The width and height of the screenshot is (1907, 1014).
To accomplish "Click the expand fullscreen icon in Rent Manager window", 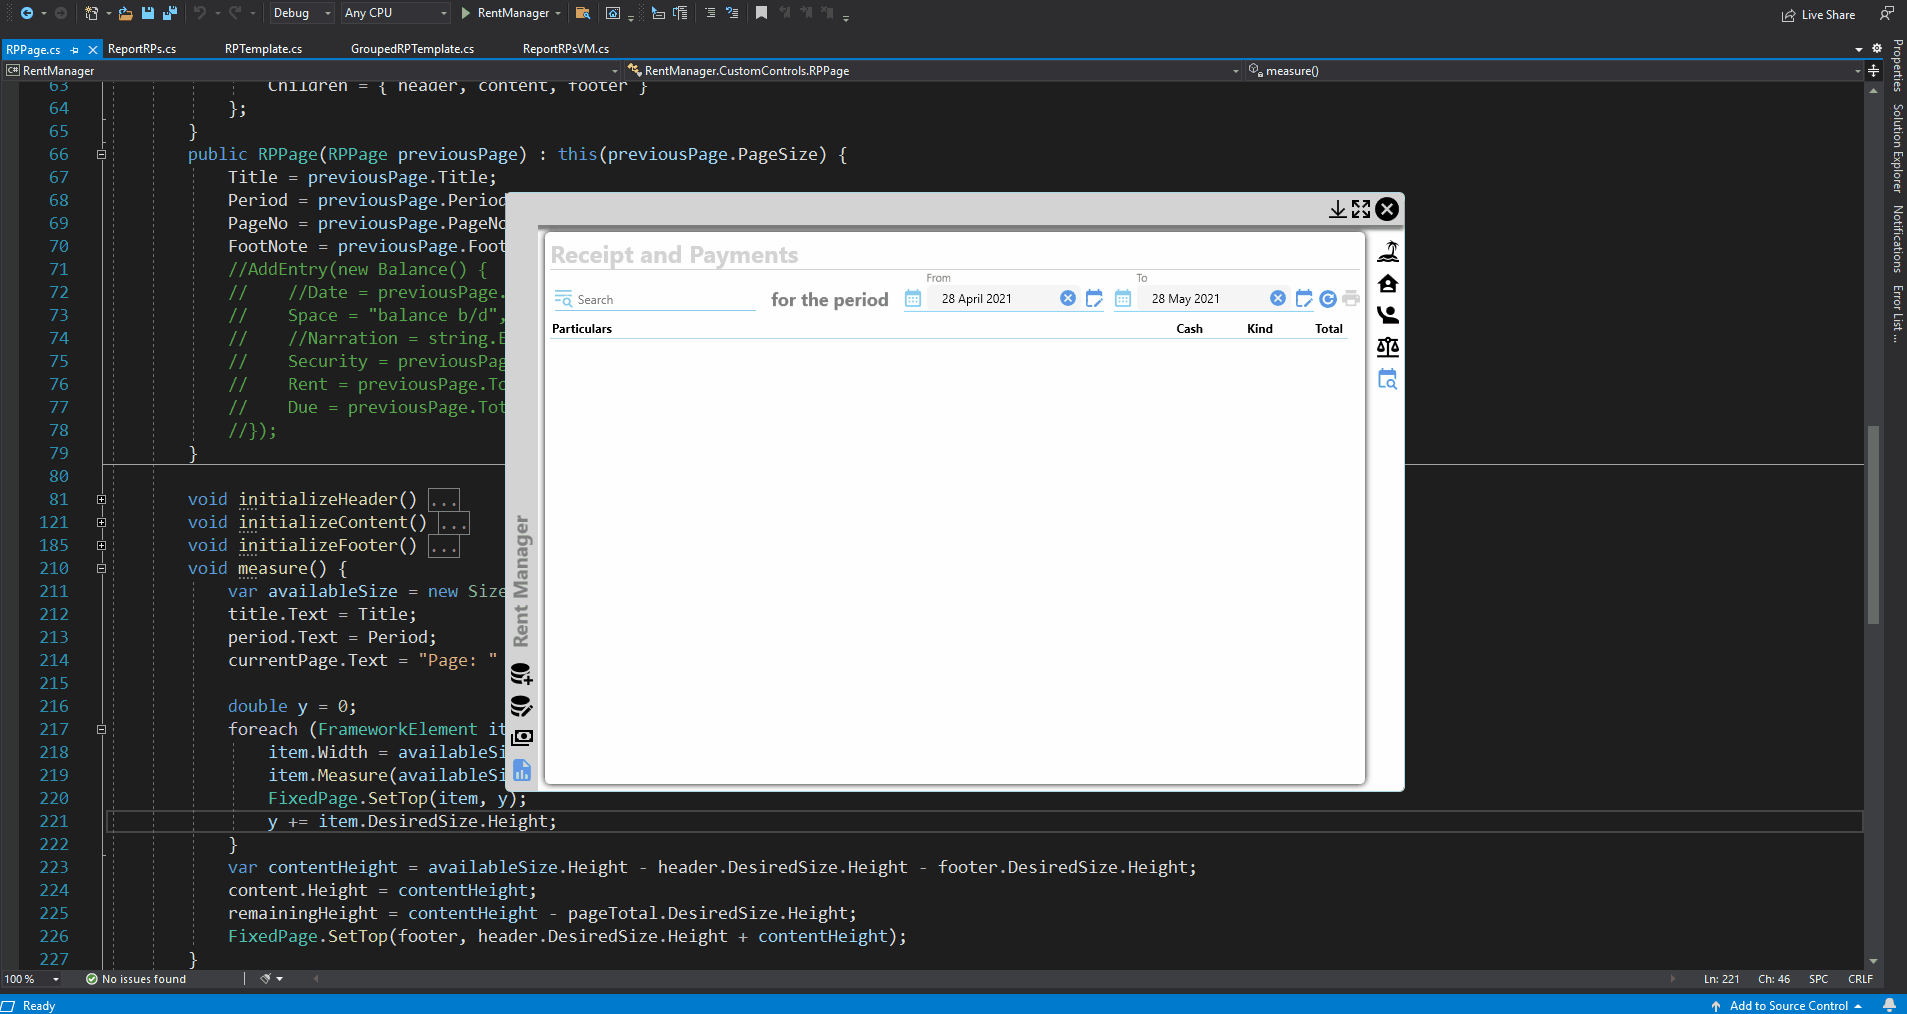I will 1361,209.
